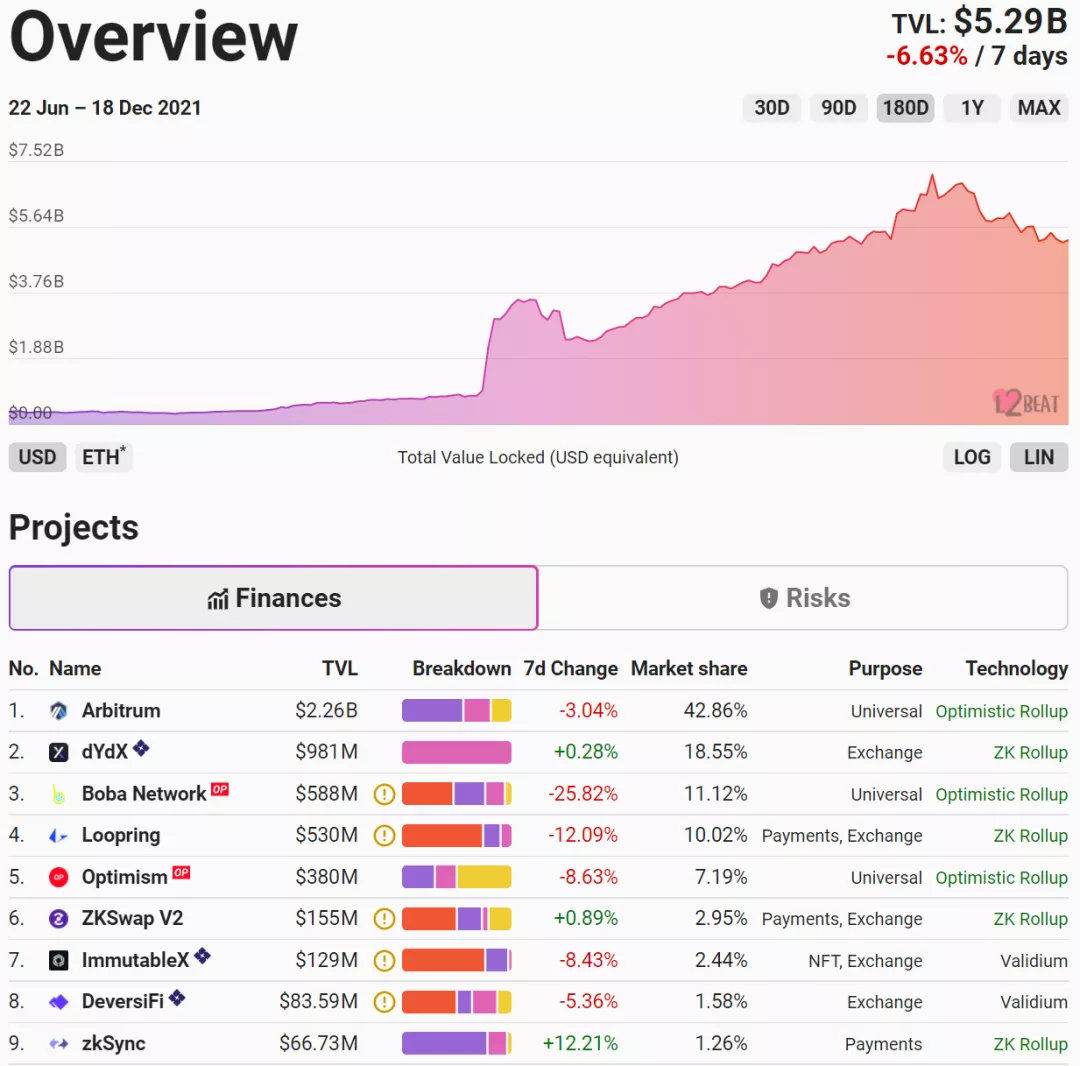This screenshot has width=1080, height=1066.
Task: Set chart range to 30D
Action: click(x=771, y=108)
